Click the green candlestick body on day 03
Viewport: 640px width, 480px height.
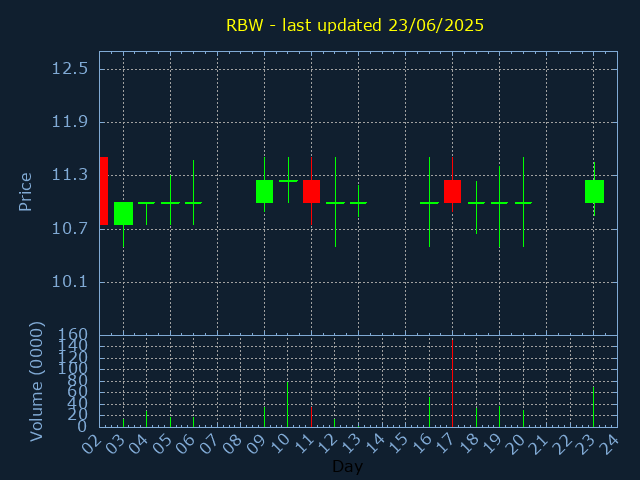(123, 213)
